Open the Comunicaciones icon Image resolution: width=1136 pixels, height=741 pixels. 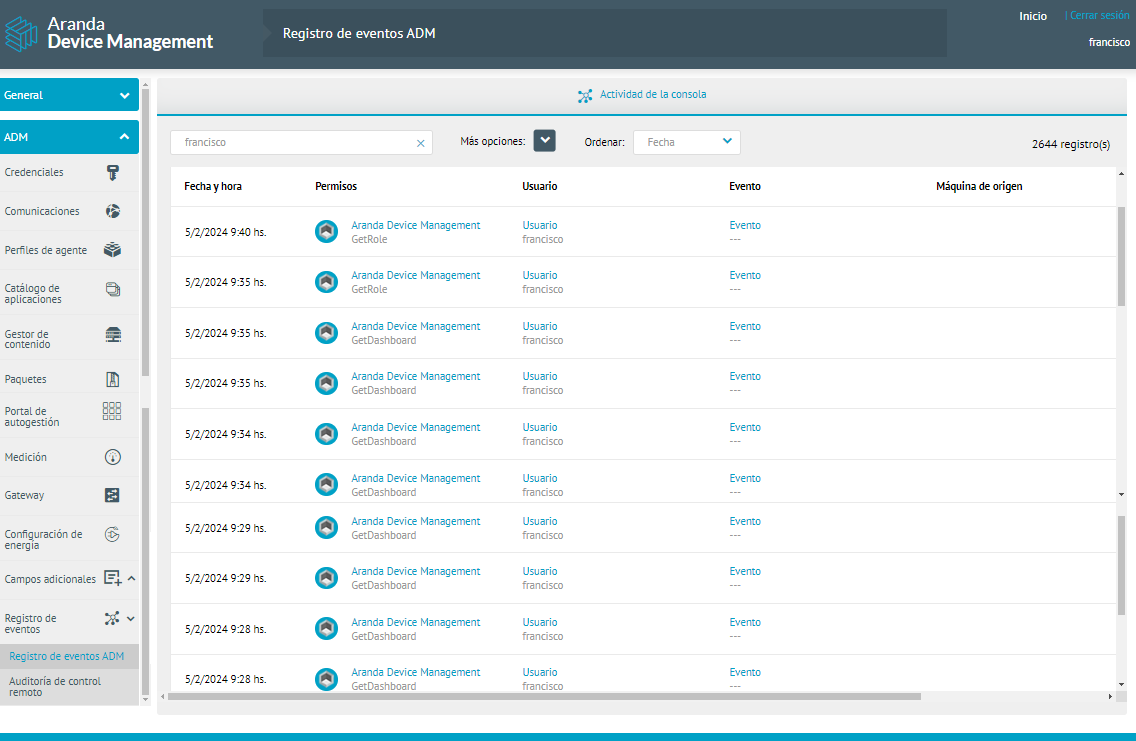[x=112, y=211]
